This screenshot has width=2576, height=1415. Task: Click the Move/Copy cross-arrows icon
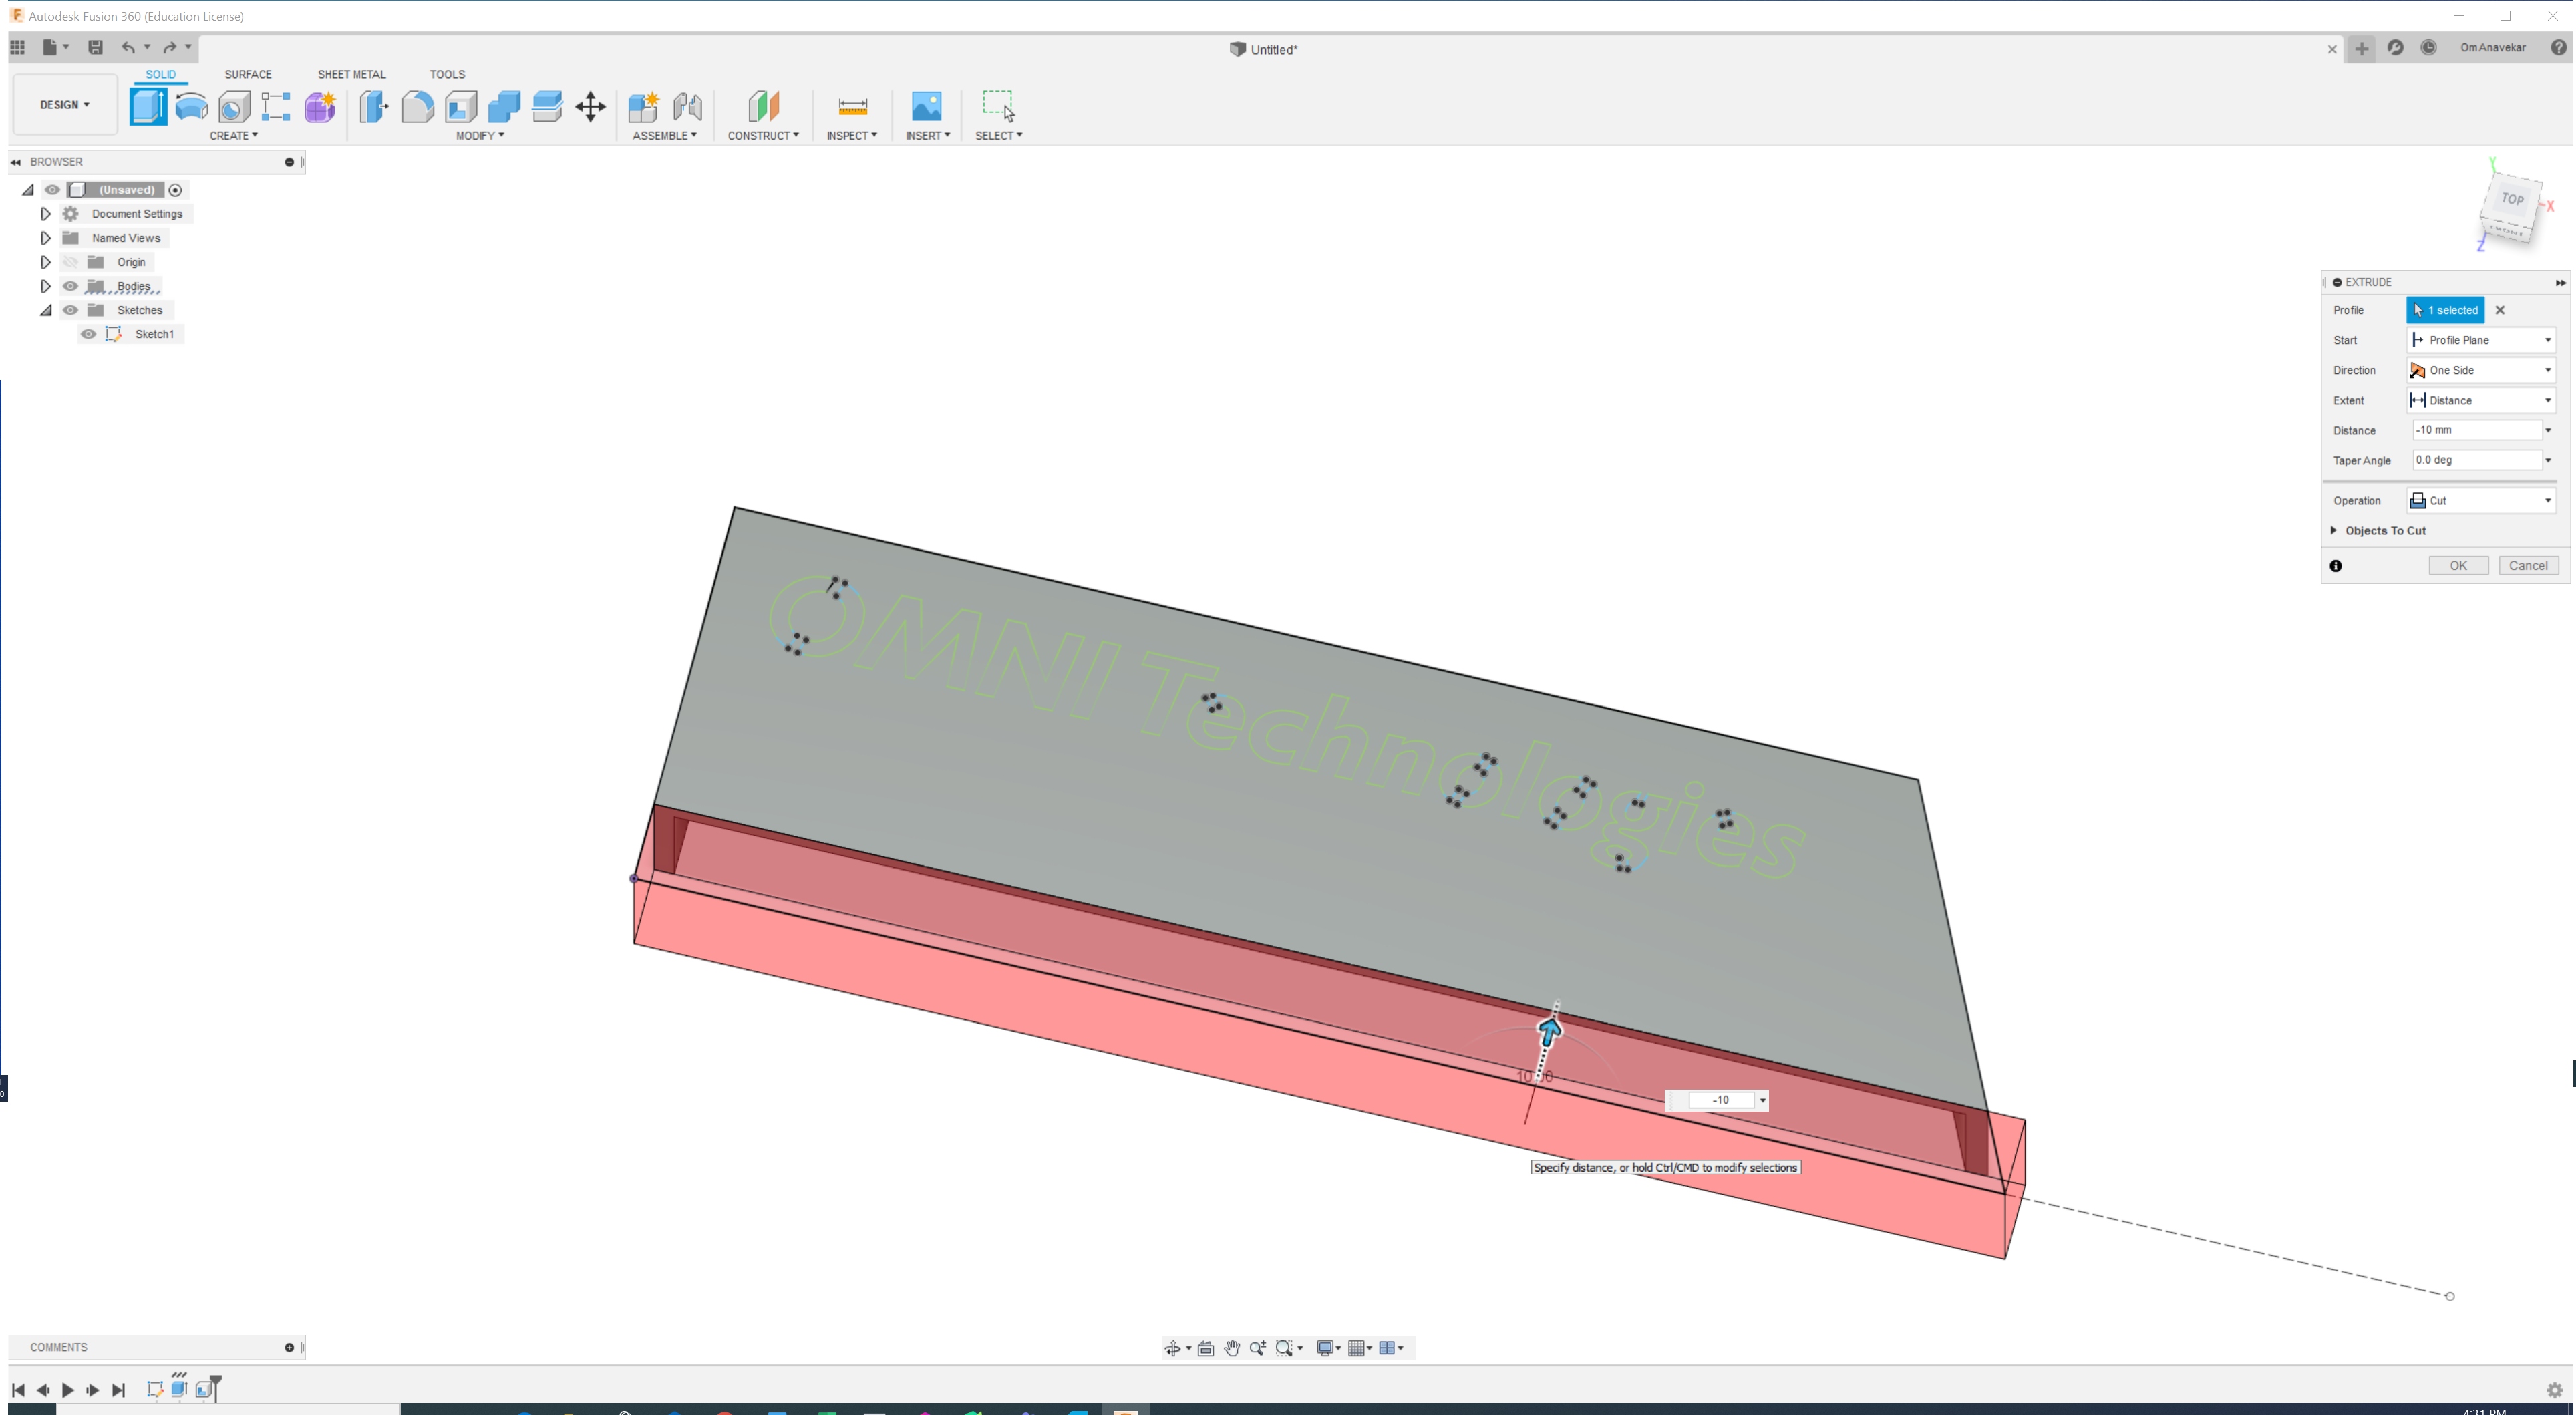[590, 106]
